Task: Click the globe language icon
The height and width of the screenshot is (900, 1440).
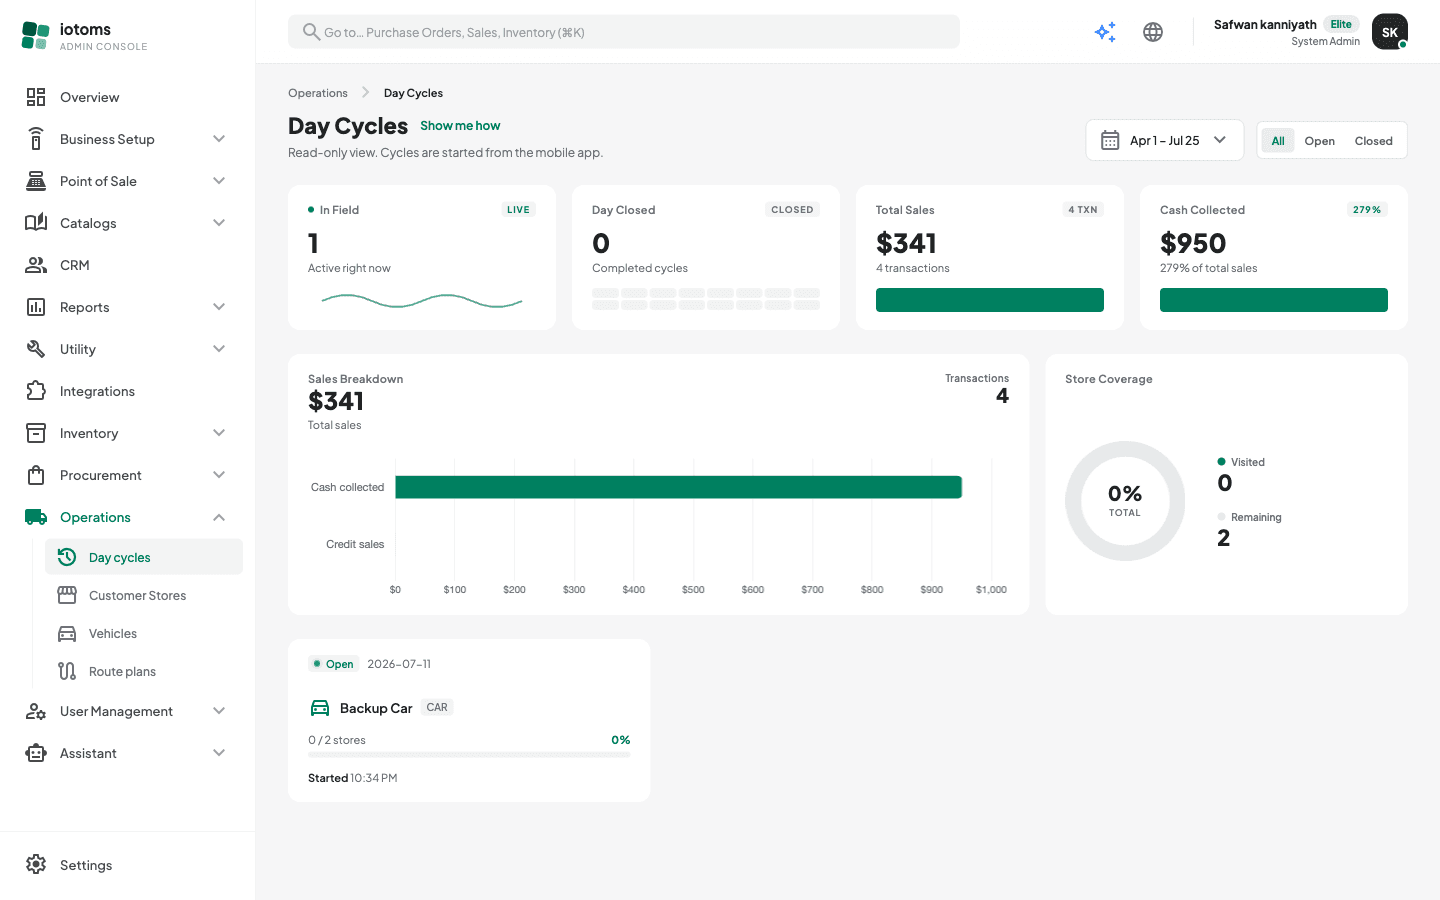Action: point(1153,32)
